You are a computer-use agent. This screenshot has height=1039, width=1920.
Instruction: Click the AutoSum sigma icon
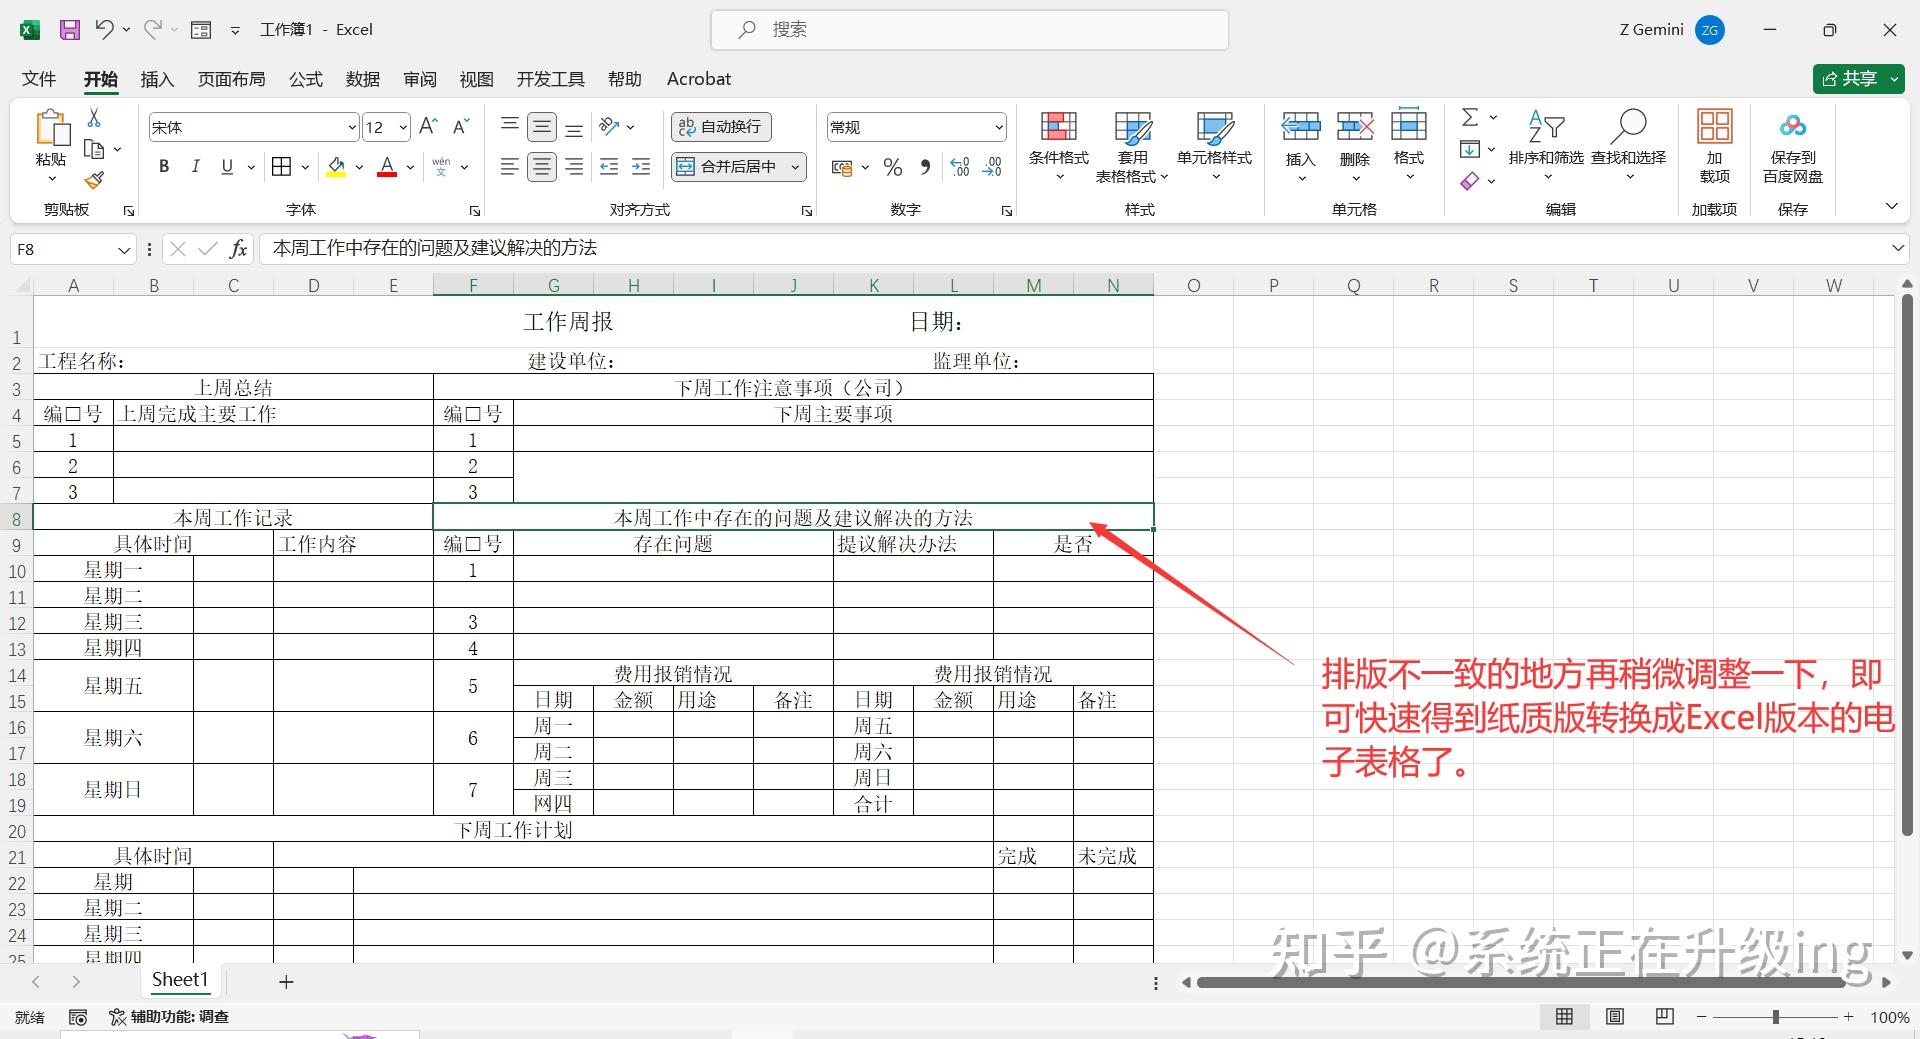pyautogui.click(x=1470, y=118)
